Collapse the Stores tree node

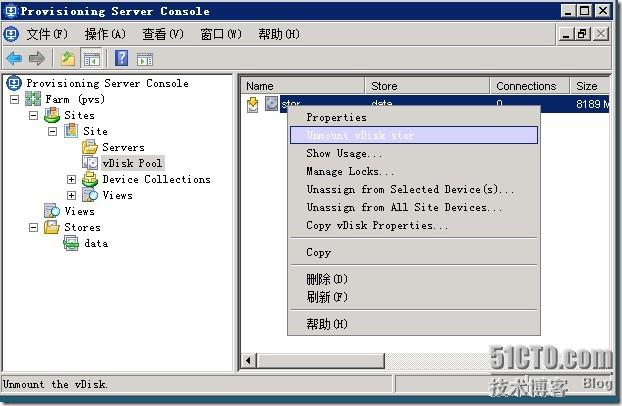pyautogui.click(x=33, y=227)
